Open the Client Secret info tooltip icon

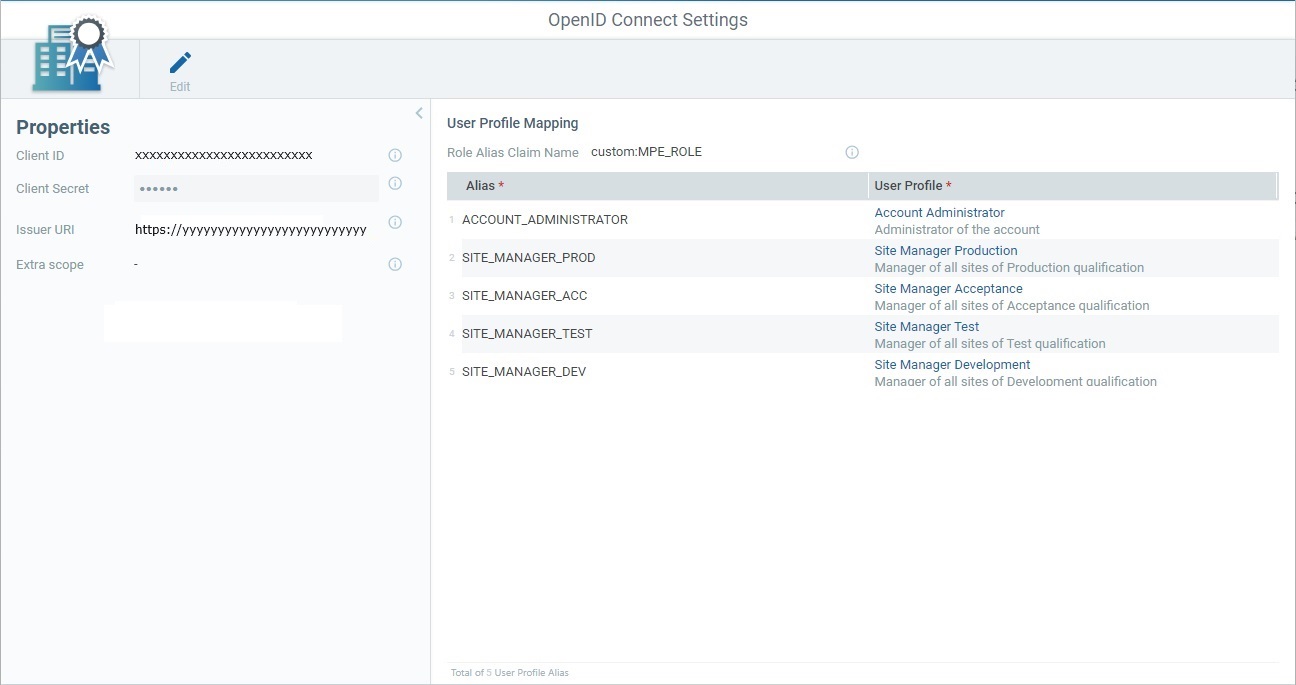(x=395, y=183)
